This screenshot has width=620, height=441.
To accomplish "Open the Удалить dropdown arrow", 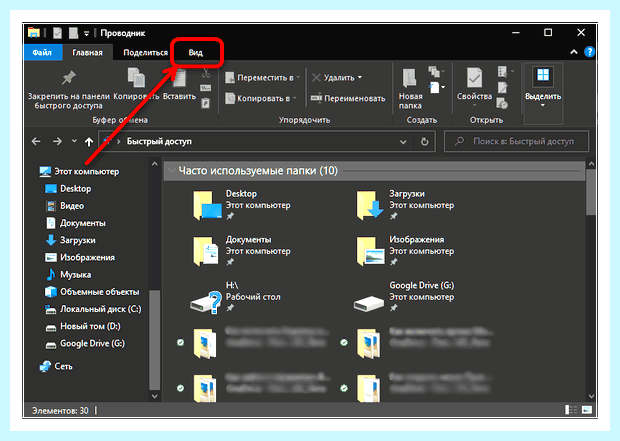I will pyautogui.click(x=360, y=78).
